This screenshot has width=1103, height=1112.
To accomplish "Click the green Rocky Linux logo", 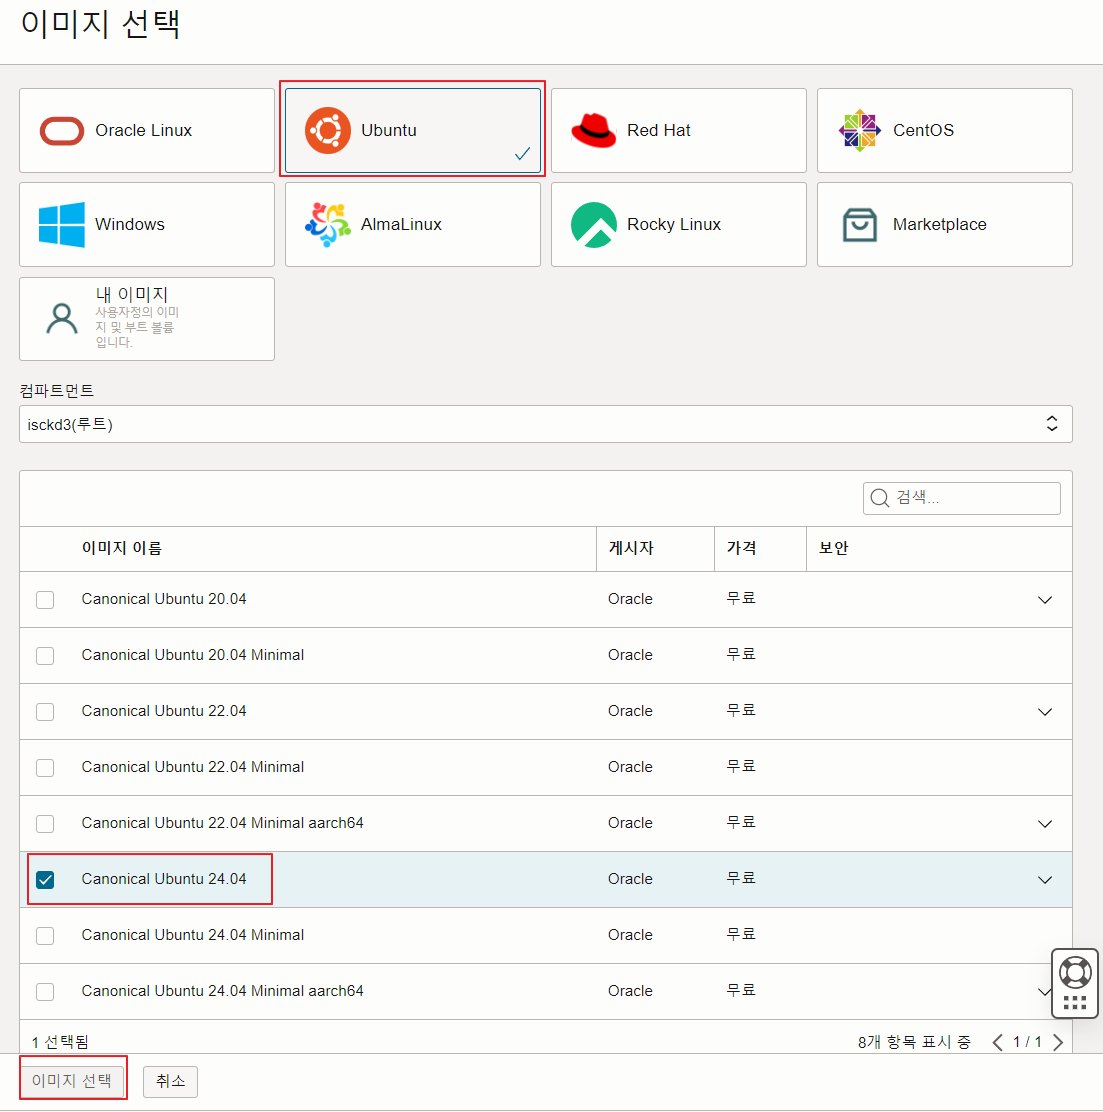I will coord(594,225).
